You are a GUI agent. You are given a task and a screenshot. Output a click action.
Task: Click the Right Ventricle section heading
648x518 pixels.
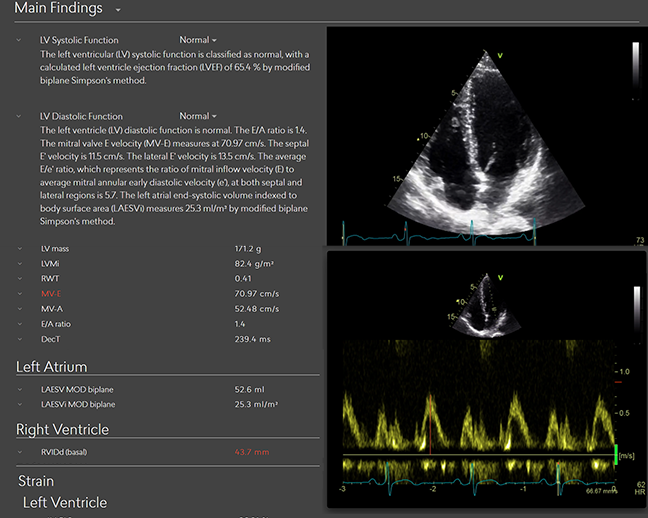coord(62,430)
